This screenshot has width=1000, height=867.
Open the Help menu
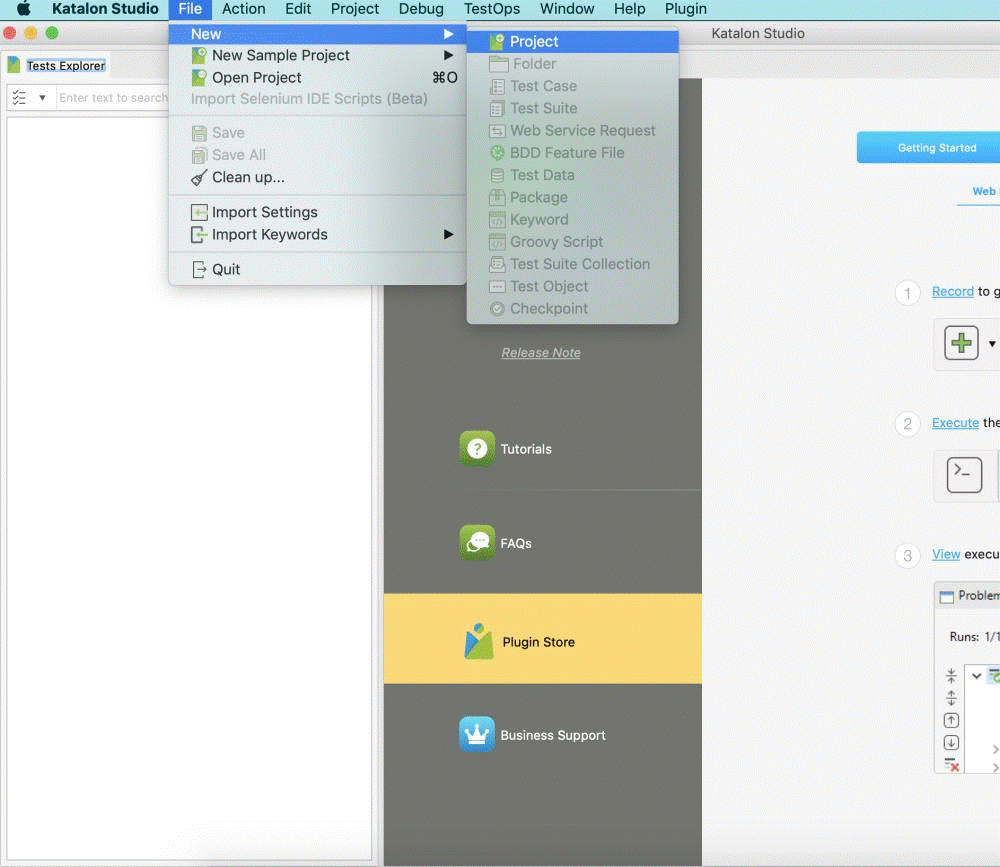(x=629, y=9)
